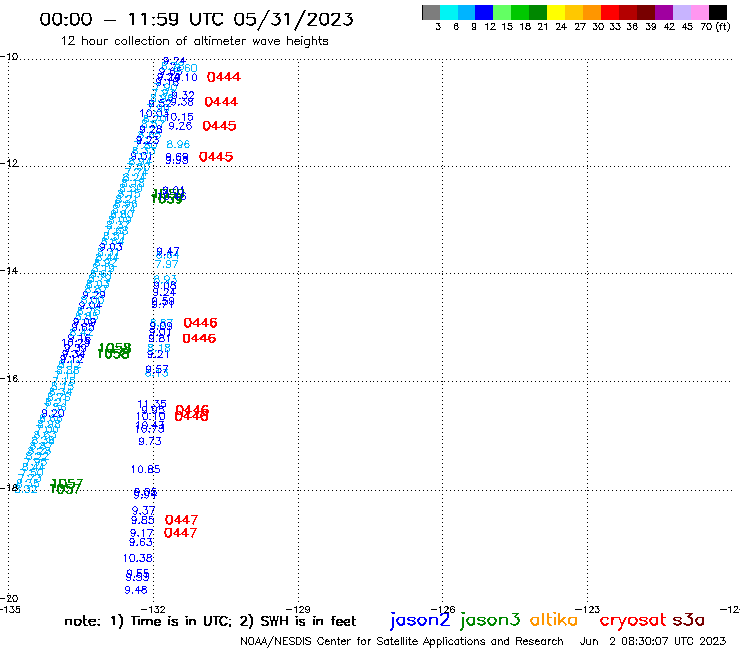Image resolution: width=740 pixels, height=650 pixels.
Task: Click the wave height value 9.37
Action: (x=143, y=510)
